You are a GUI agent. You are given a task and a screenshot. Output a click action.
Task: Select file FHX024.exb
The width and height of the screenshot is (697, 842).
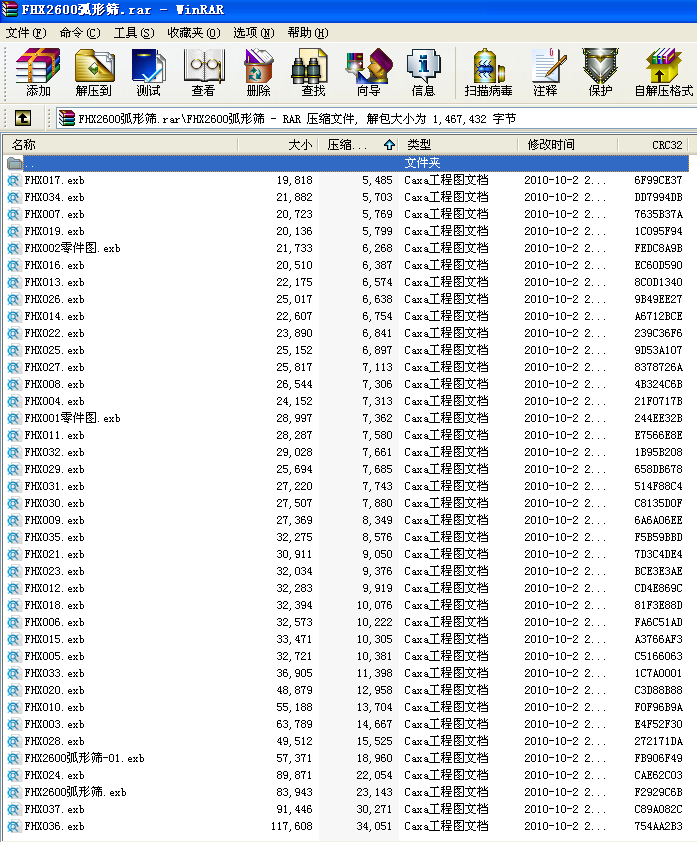tap(54, 775)
